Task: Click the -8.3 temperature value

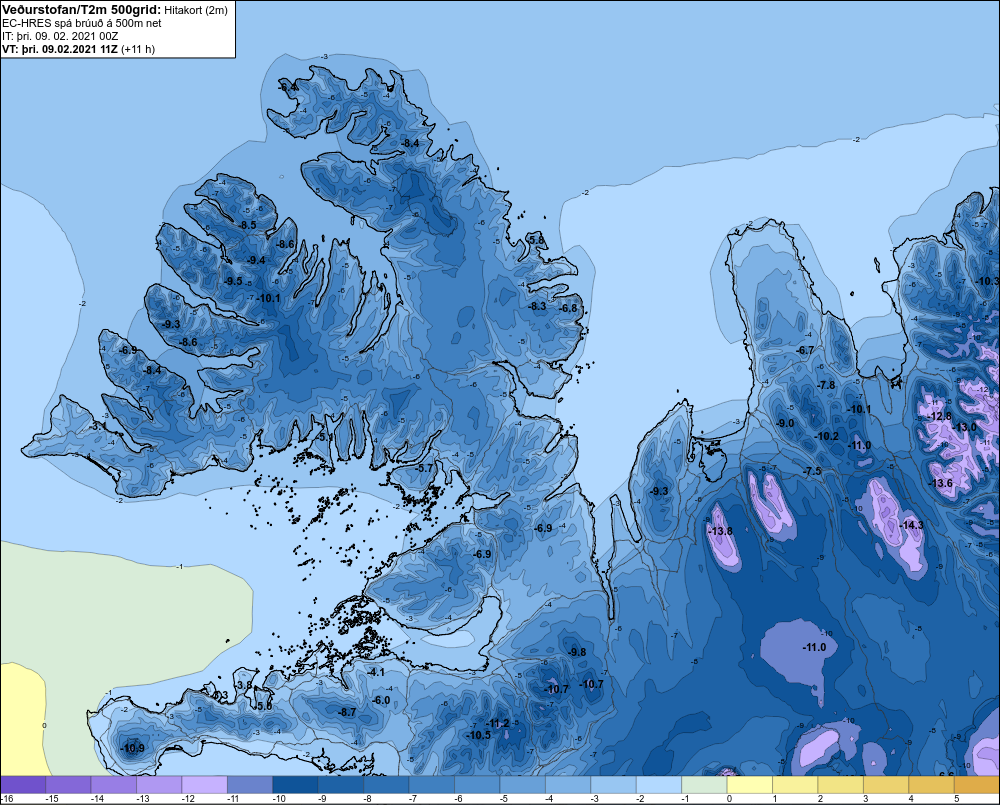Action: [537, 306]
